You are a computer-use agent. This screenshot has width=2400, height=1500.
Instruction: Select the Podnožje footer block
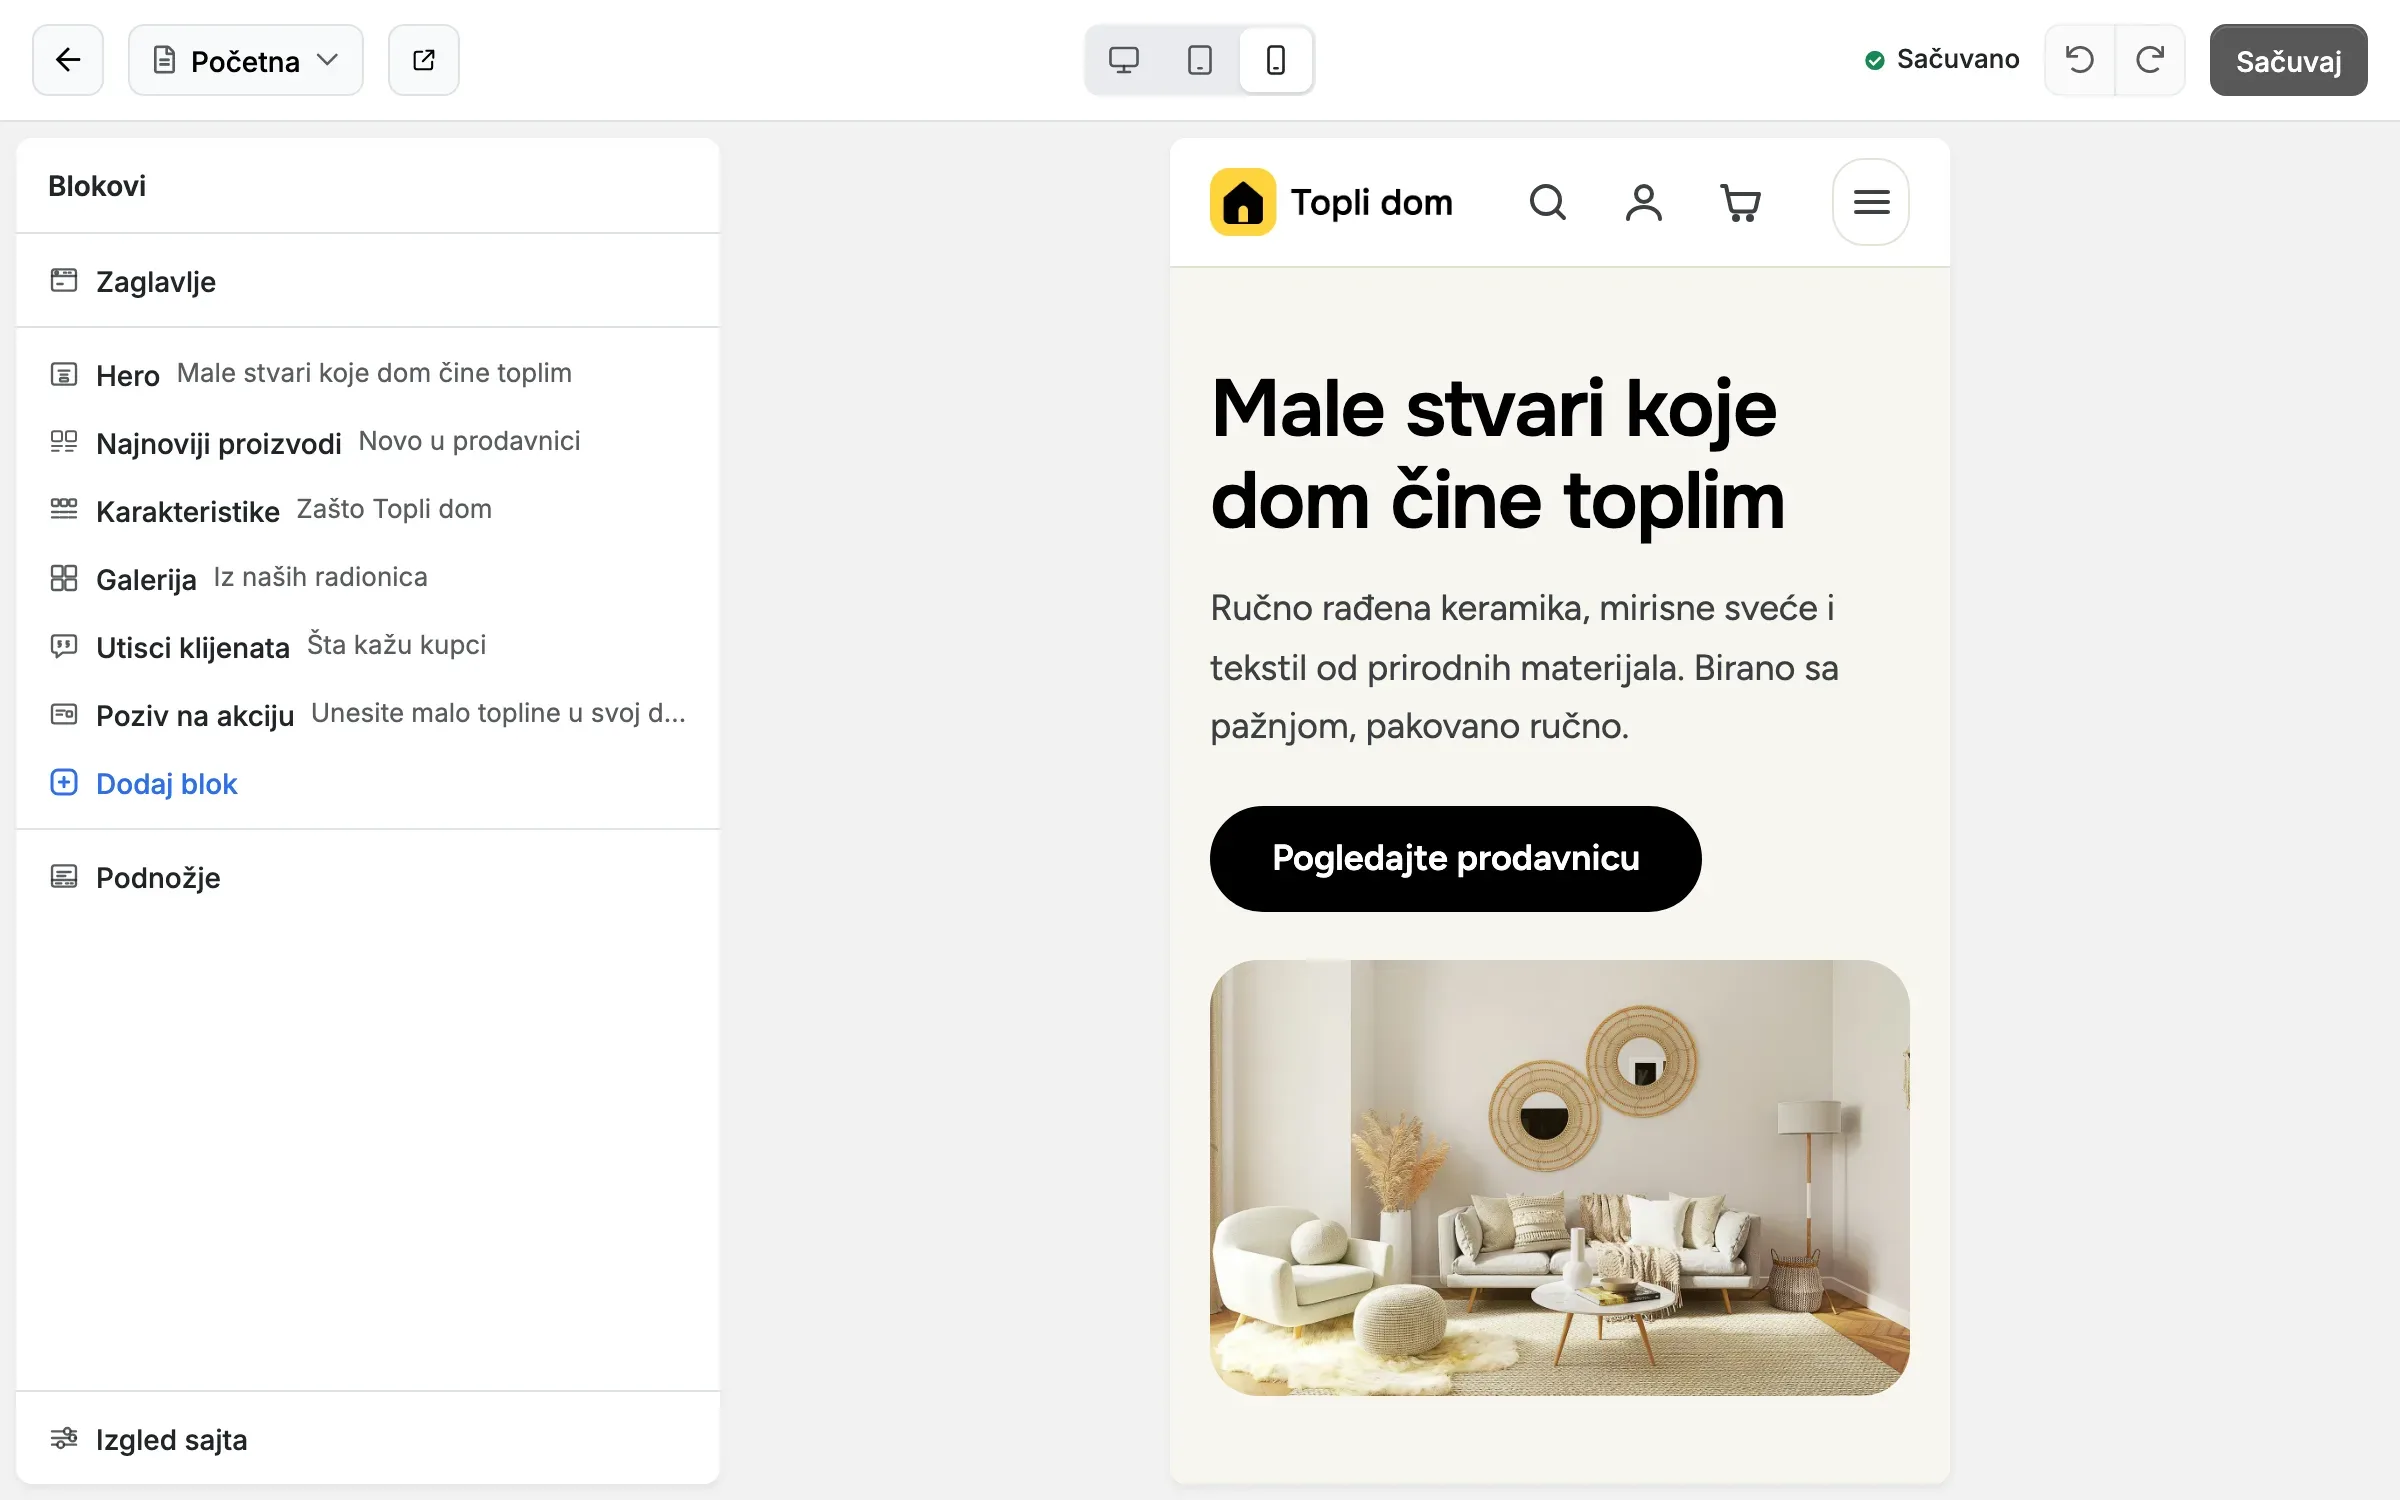tap(368, 877)
